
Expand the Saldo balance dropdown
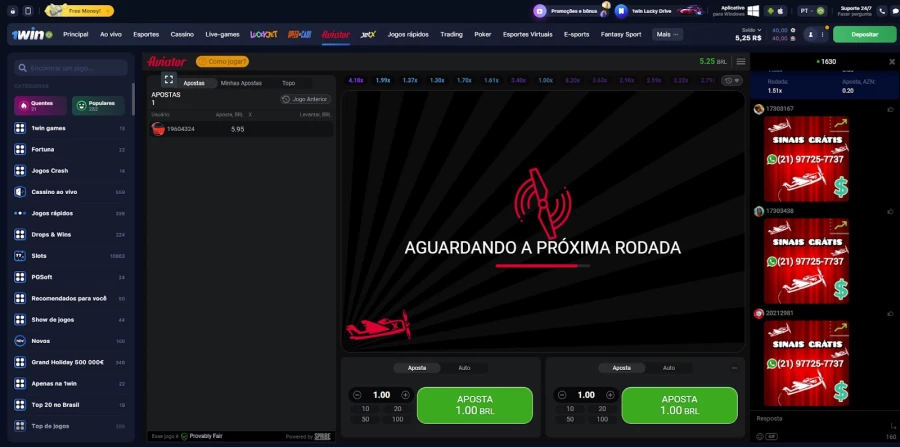tap(751, 30)
